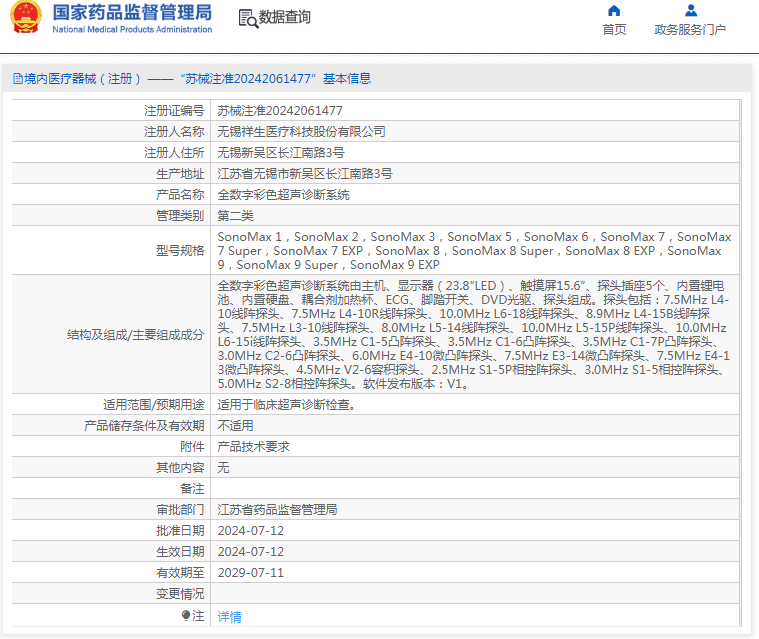Click the 有效期至 label
This screenshot has height=639, width=759.
[180, 573]
